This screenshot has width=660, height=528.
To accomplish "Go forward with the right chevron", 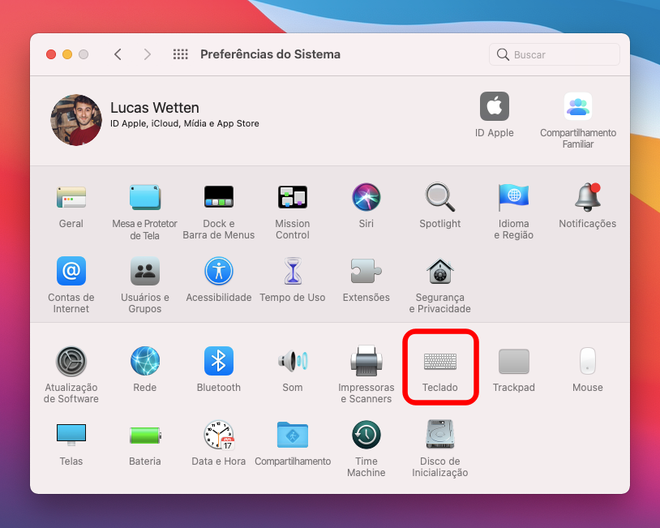I will tap(147, 54).
